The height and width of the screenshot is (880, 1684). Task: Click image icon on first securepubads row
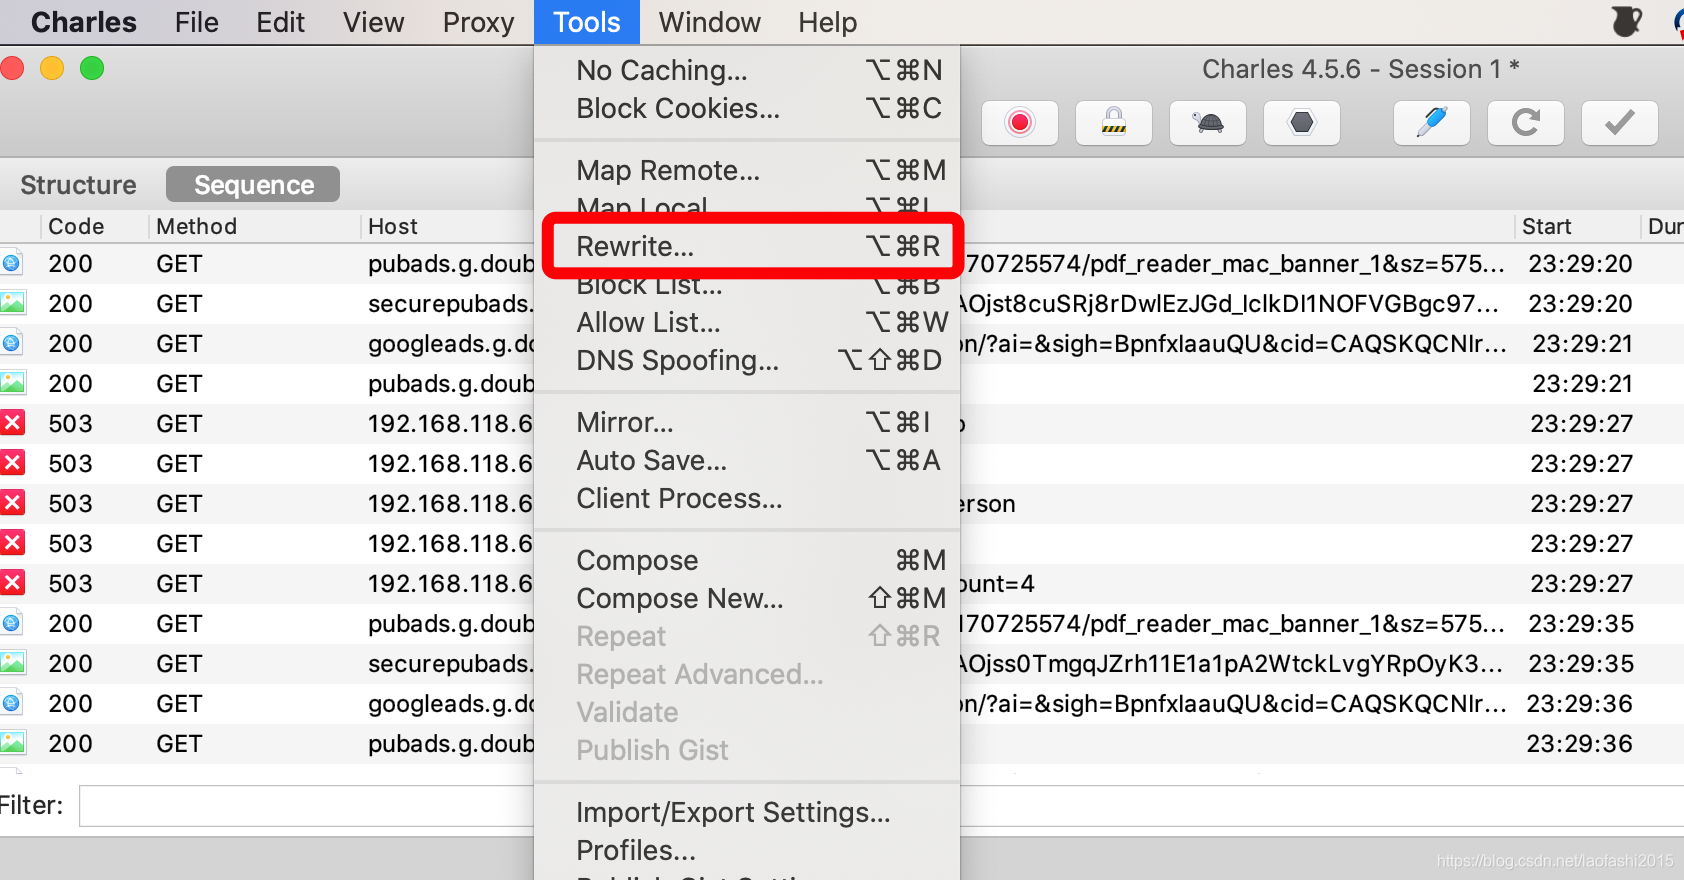click(12, 303)
